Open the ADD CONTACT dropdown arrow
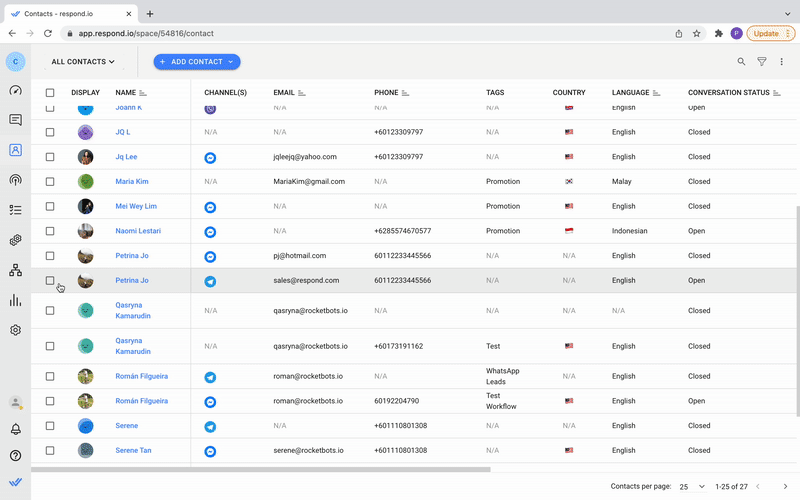Screen dimensions: 800x500 231,62
